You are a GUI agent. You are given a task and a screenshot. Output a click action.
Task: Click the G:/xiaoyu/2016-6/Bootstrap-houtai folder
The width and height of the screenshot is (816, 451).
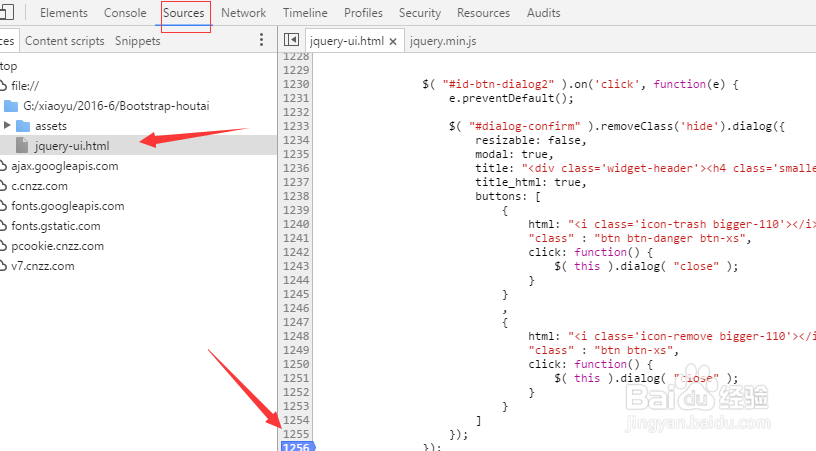(x=116, y=106)
